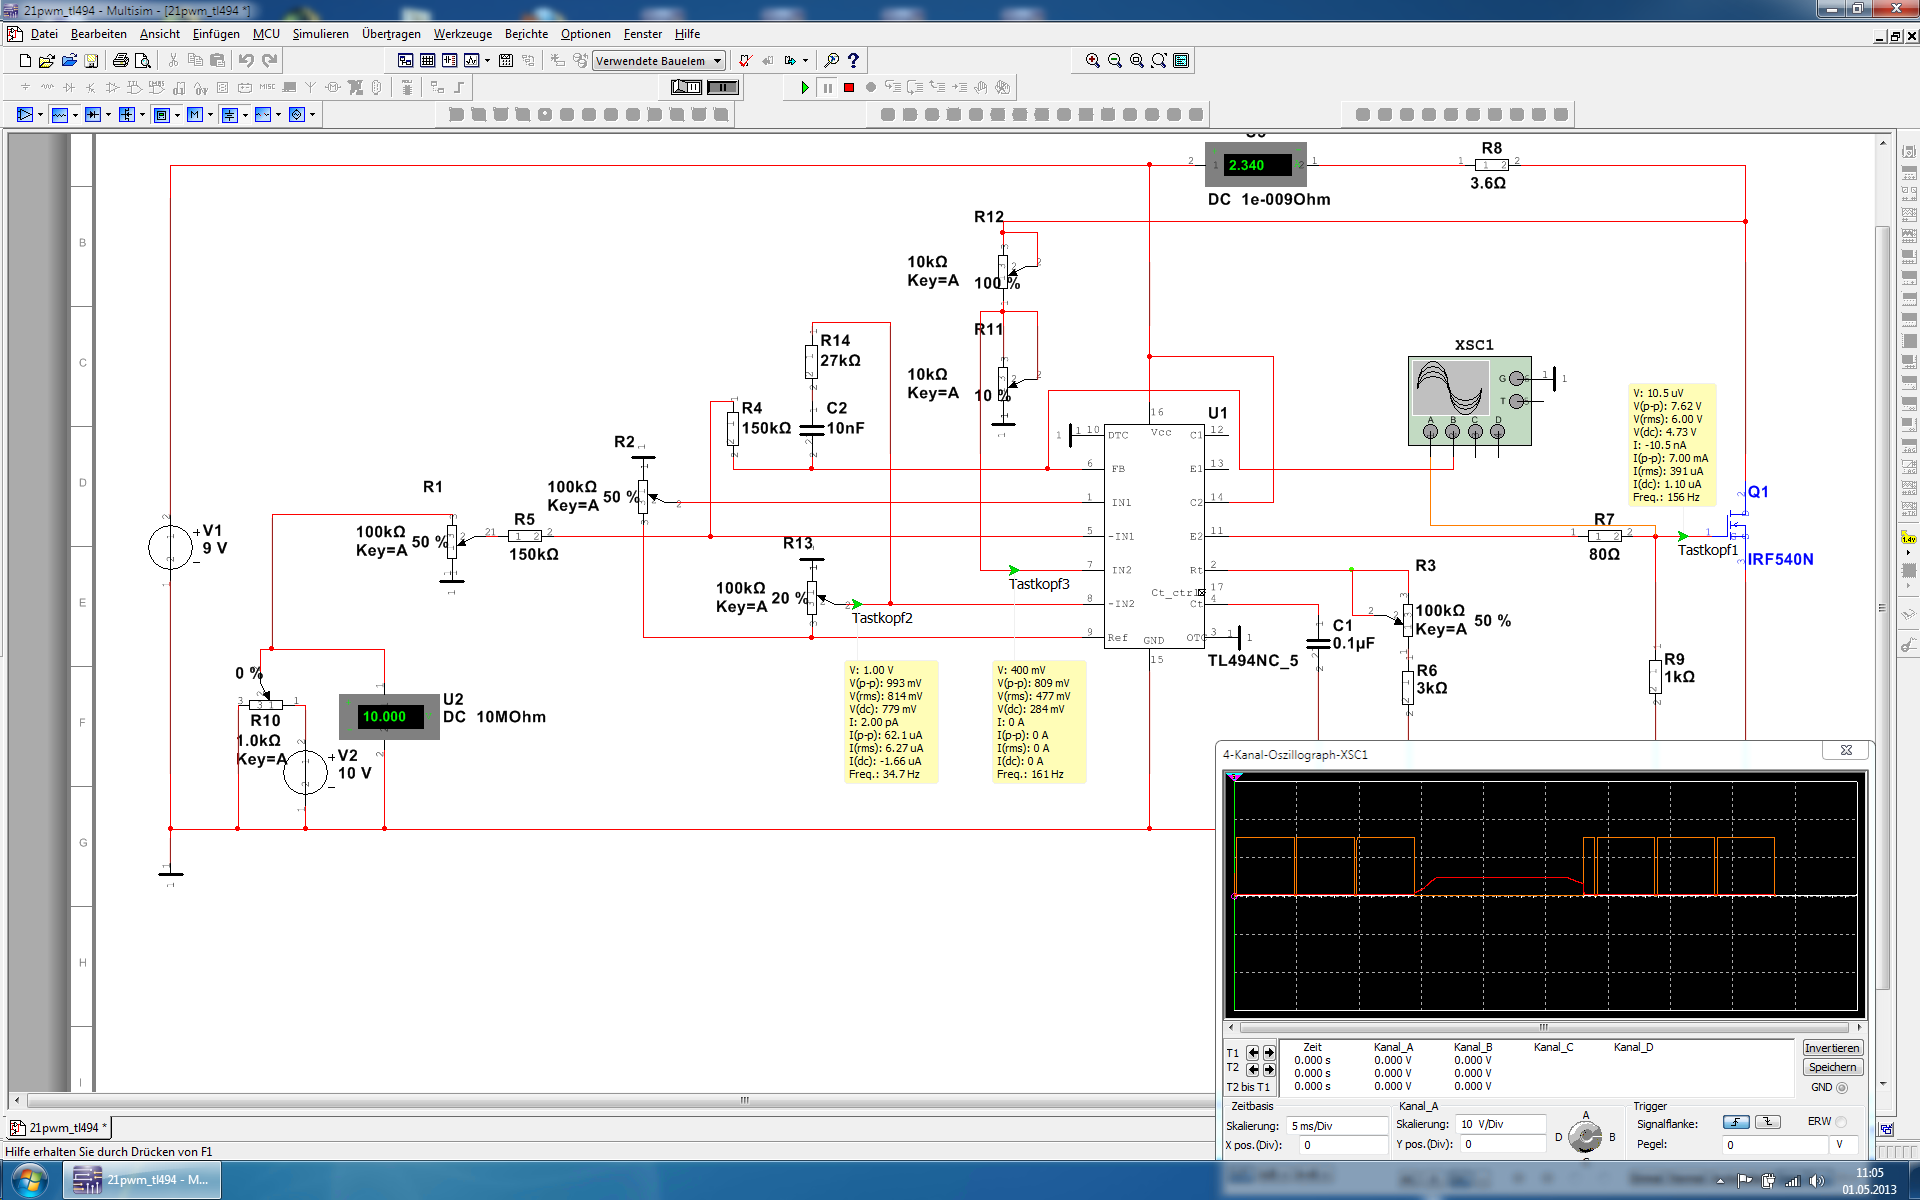Print the circuit schematic
Viewport: 1920px width, 1200px height.
(121, 61)
